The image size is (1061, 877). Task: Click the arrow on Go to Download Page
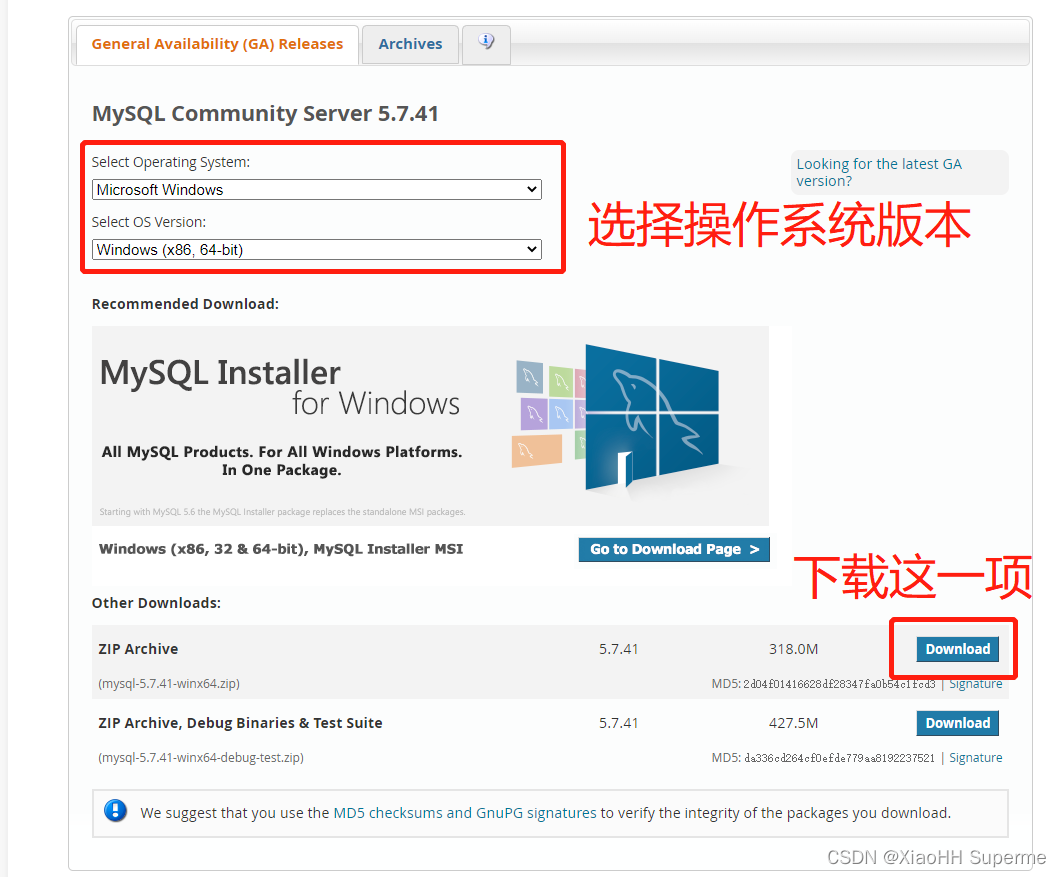[x=754, y=549]
